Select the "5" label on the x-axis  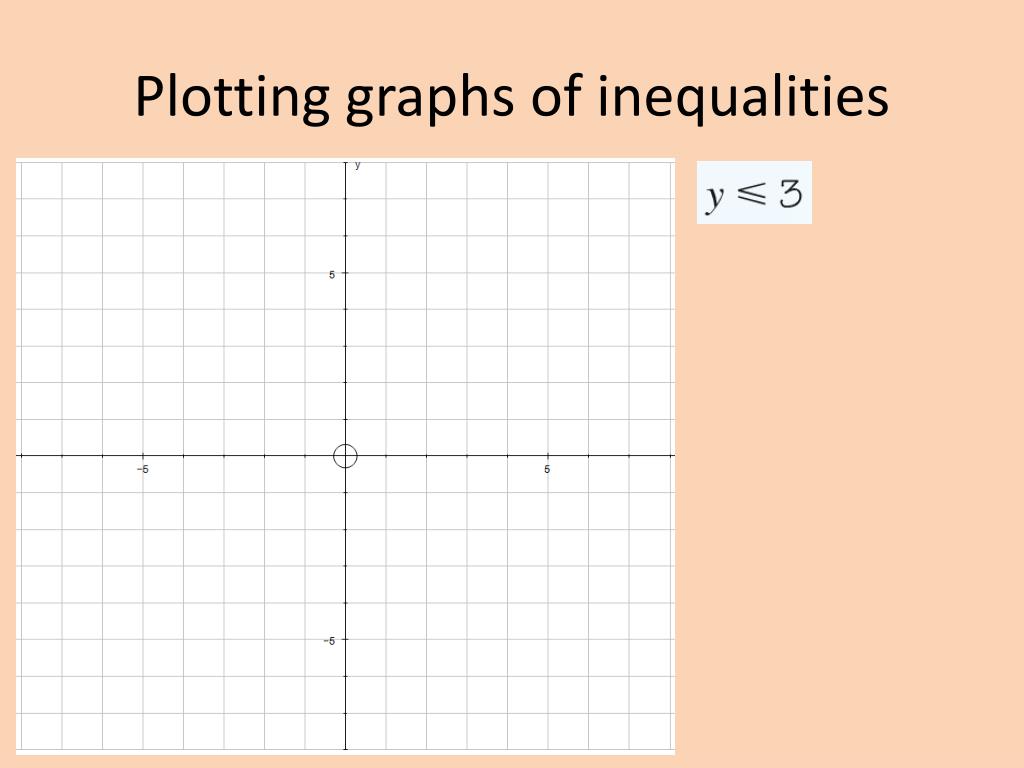pos(547,469)
